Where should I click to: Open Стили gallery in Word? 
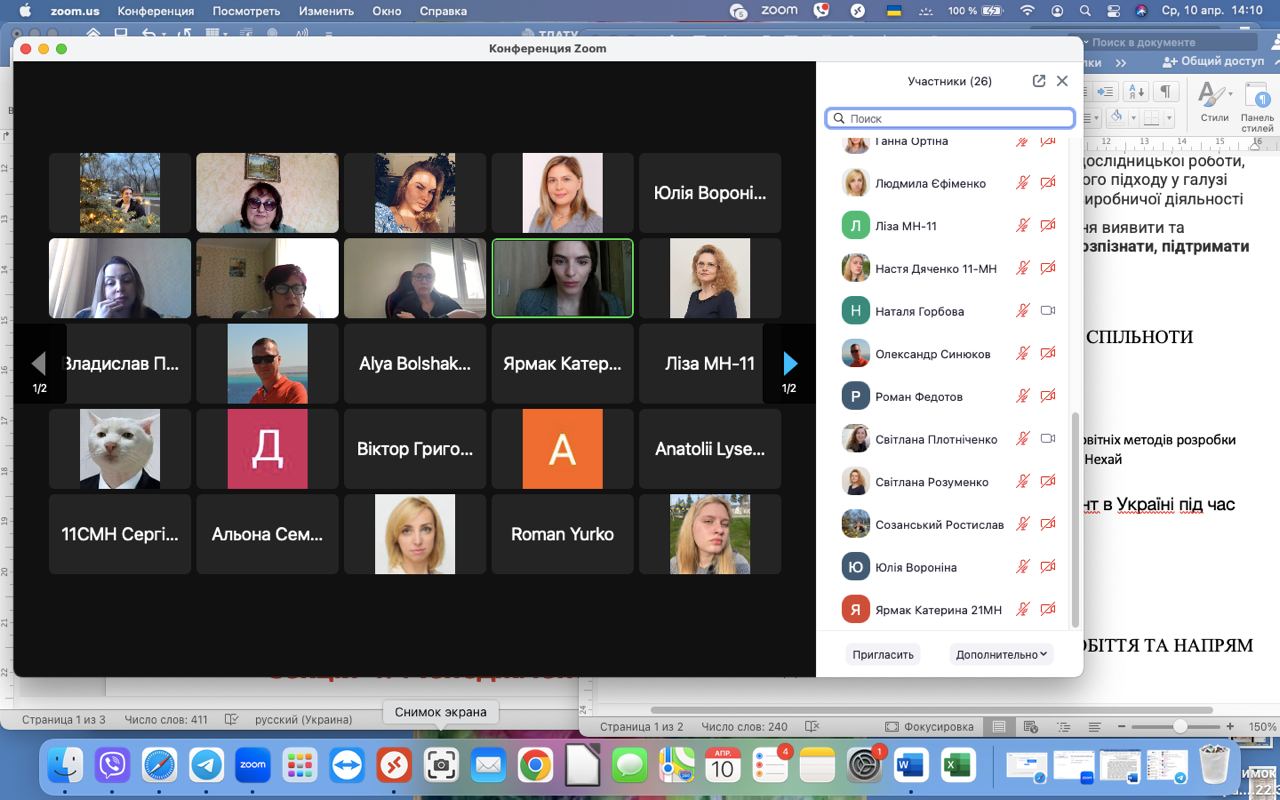tap(1214, 103)
